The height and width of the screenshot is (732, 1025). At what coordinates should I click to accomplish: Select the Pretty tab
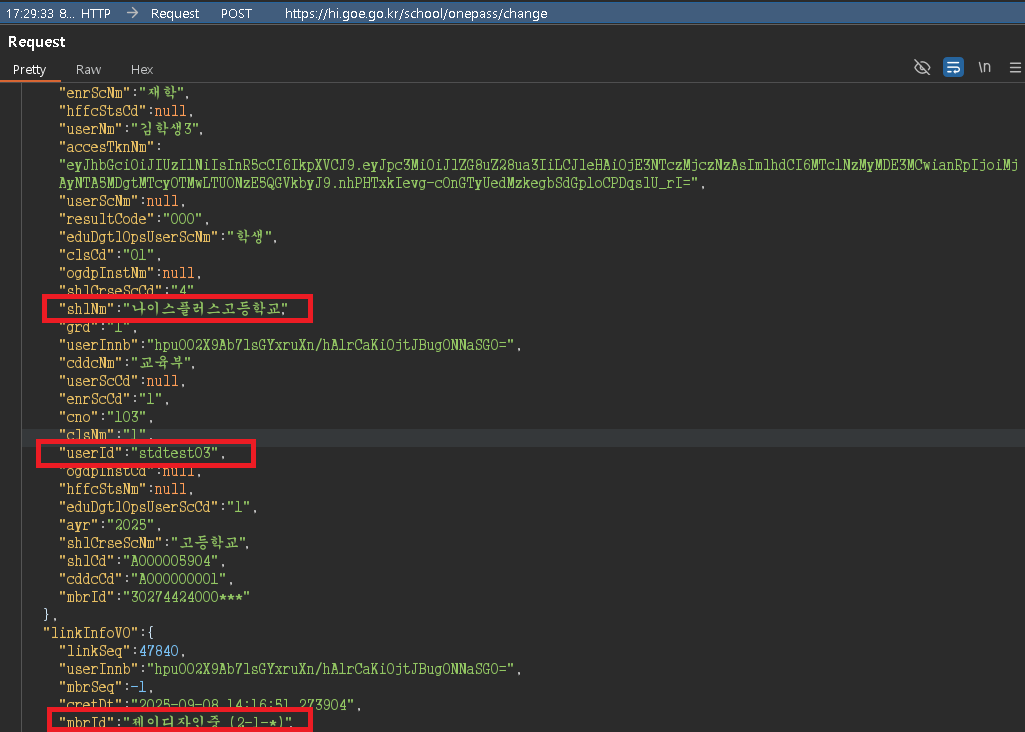(x=30, y=70)
